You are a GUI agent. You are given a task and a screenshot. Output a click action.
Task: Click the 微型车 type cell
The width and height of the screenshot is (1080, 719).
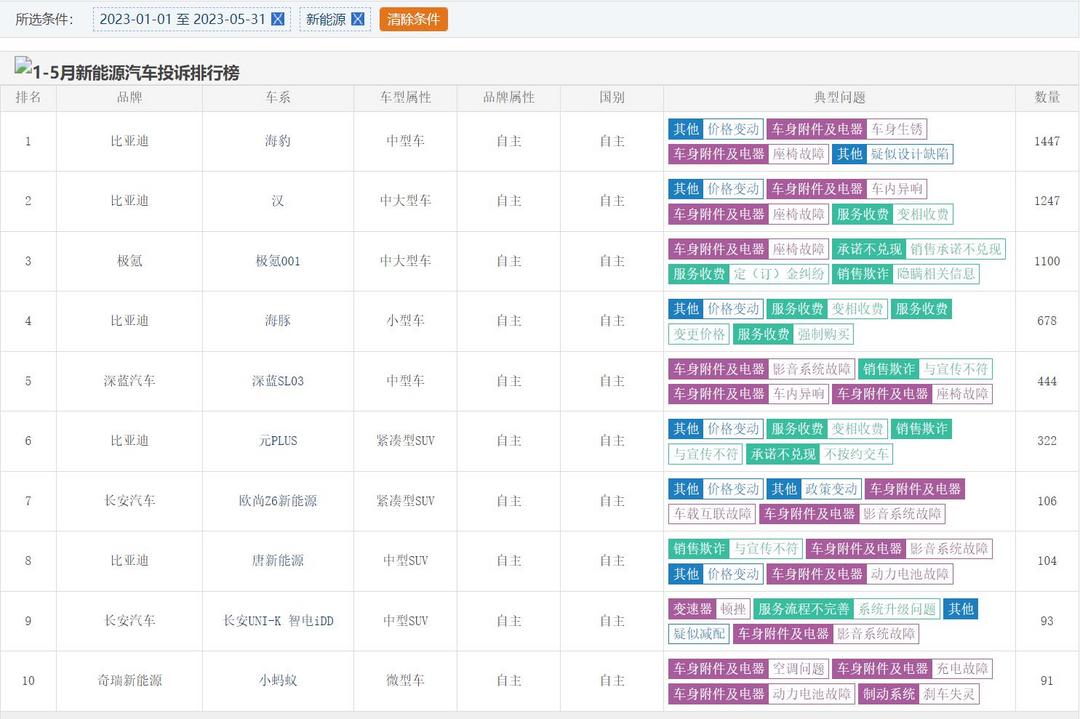(405, 680)
